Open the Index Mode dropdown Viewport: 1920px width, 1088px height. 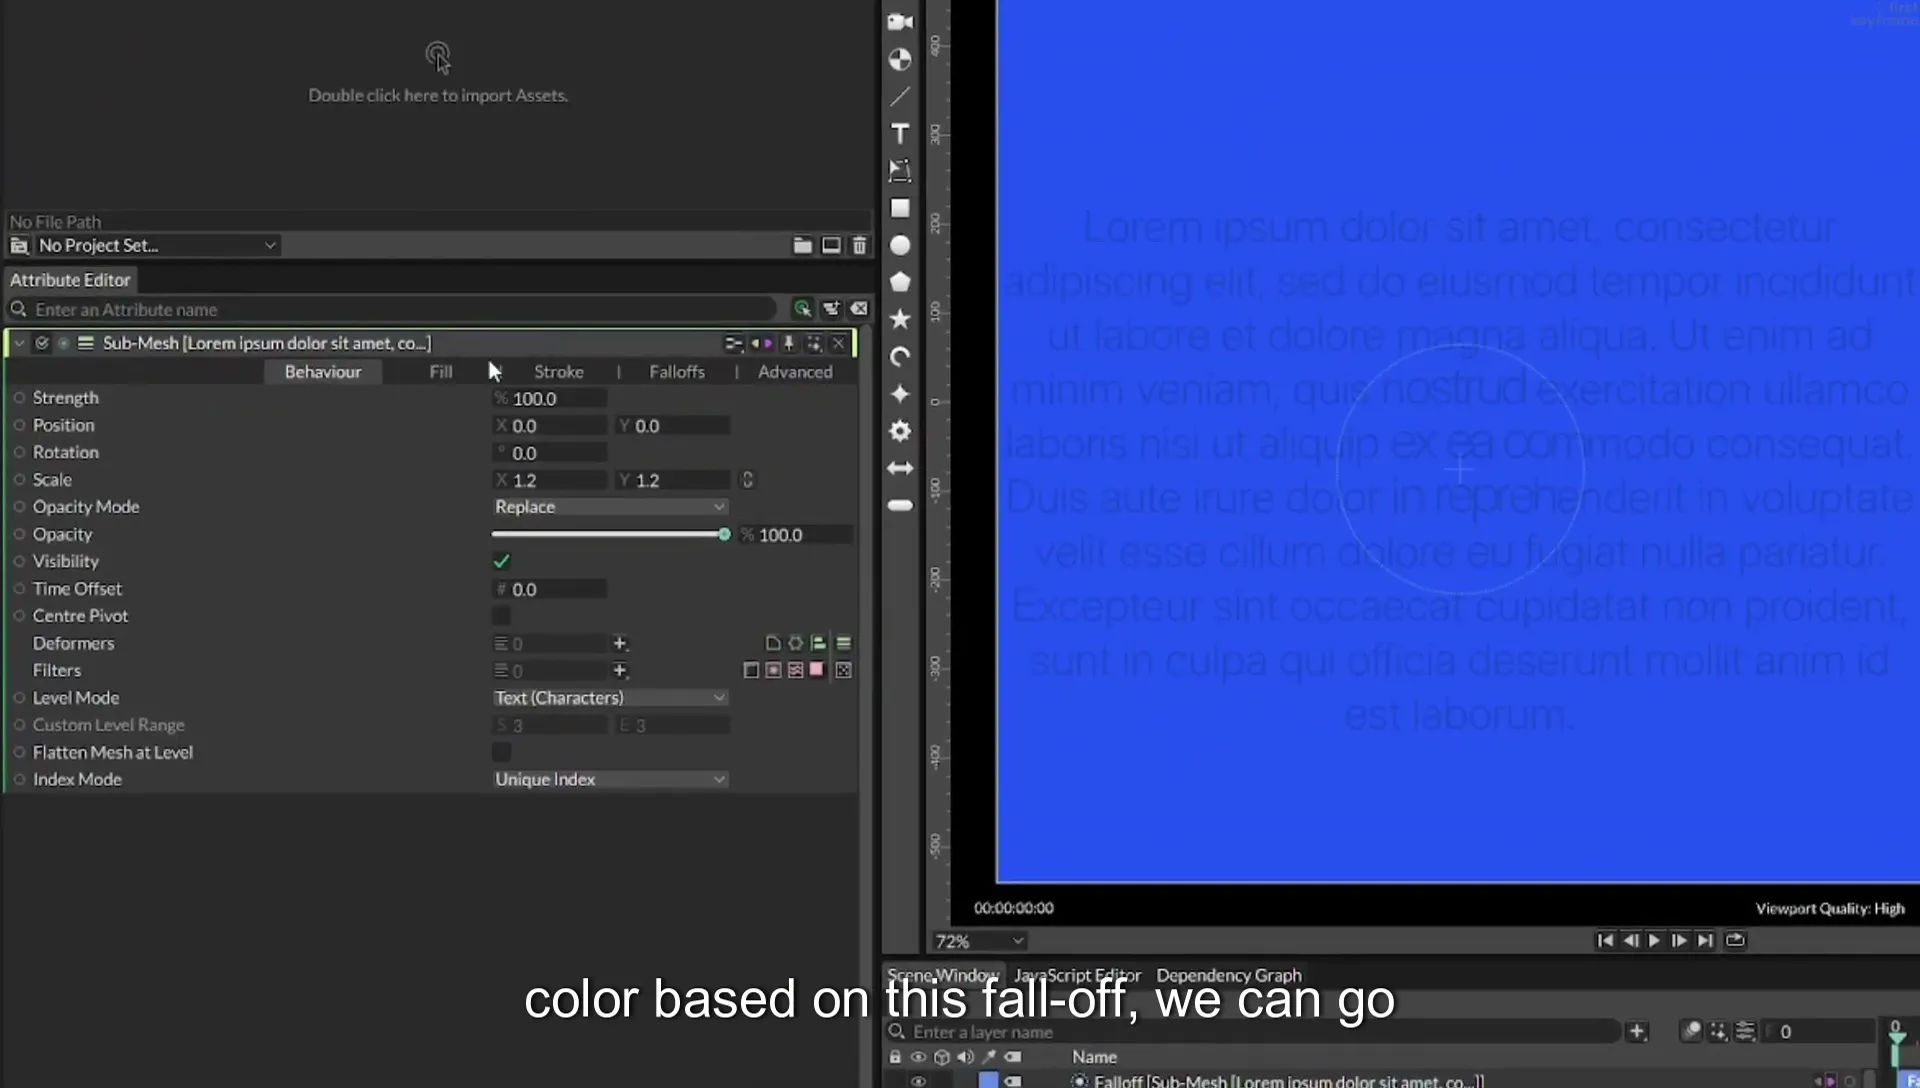point(609,779)
